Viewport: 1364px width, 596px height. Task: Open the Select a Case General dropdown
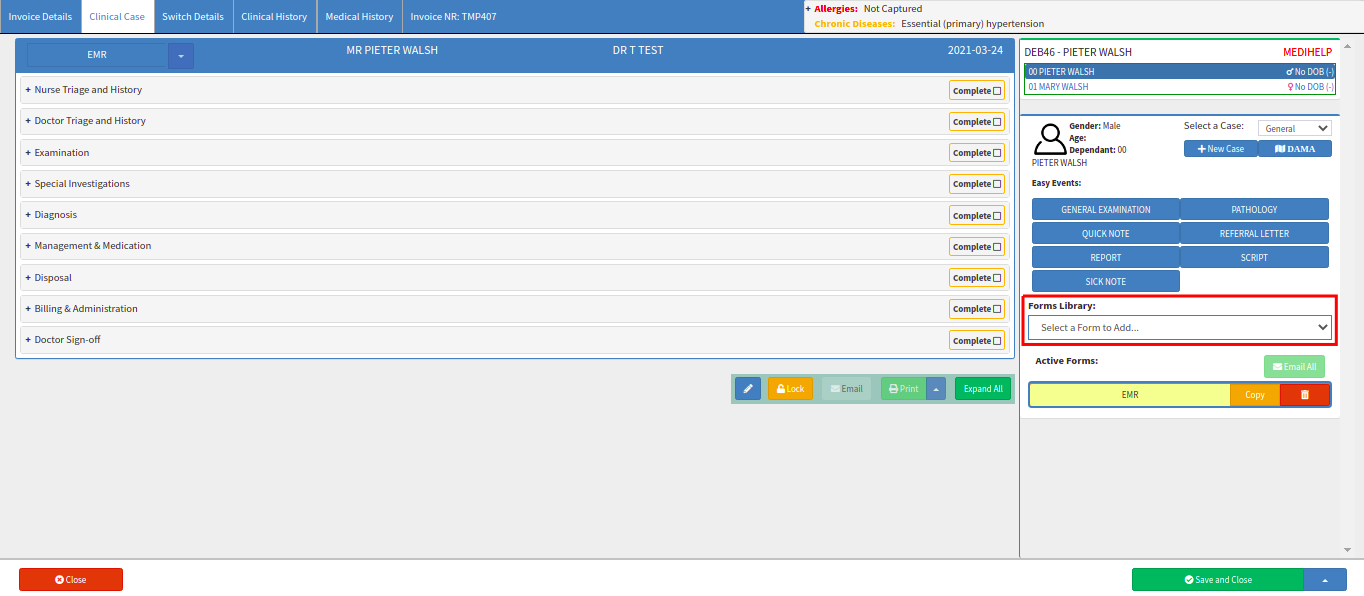1295,128
